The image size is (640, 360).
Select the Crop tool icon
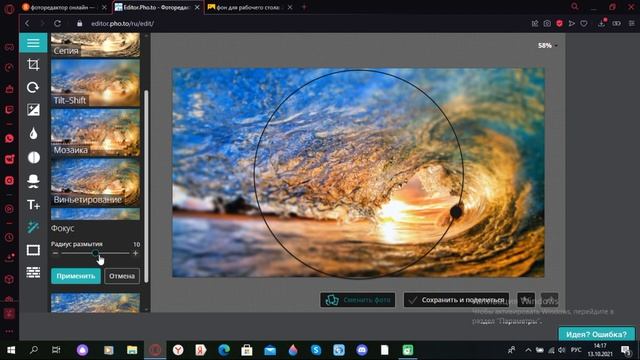[33, 64]
